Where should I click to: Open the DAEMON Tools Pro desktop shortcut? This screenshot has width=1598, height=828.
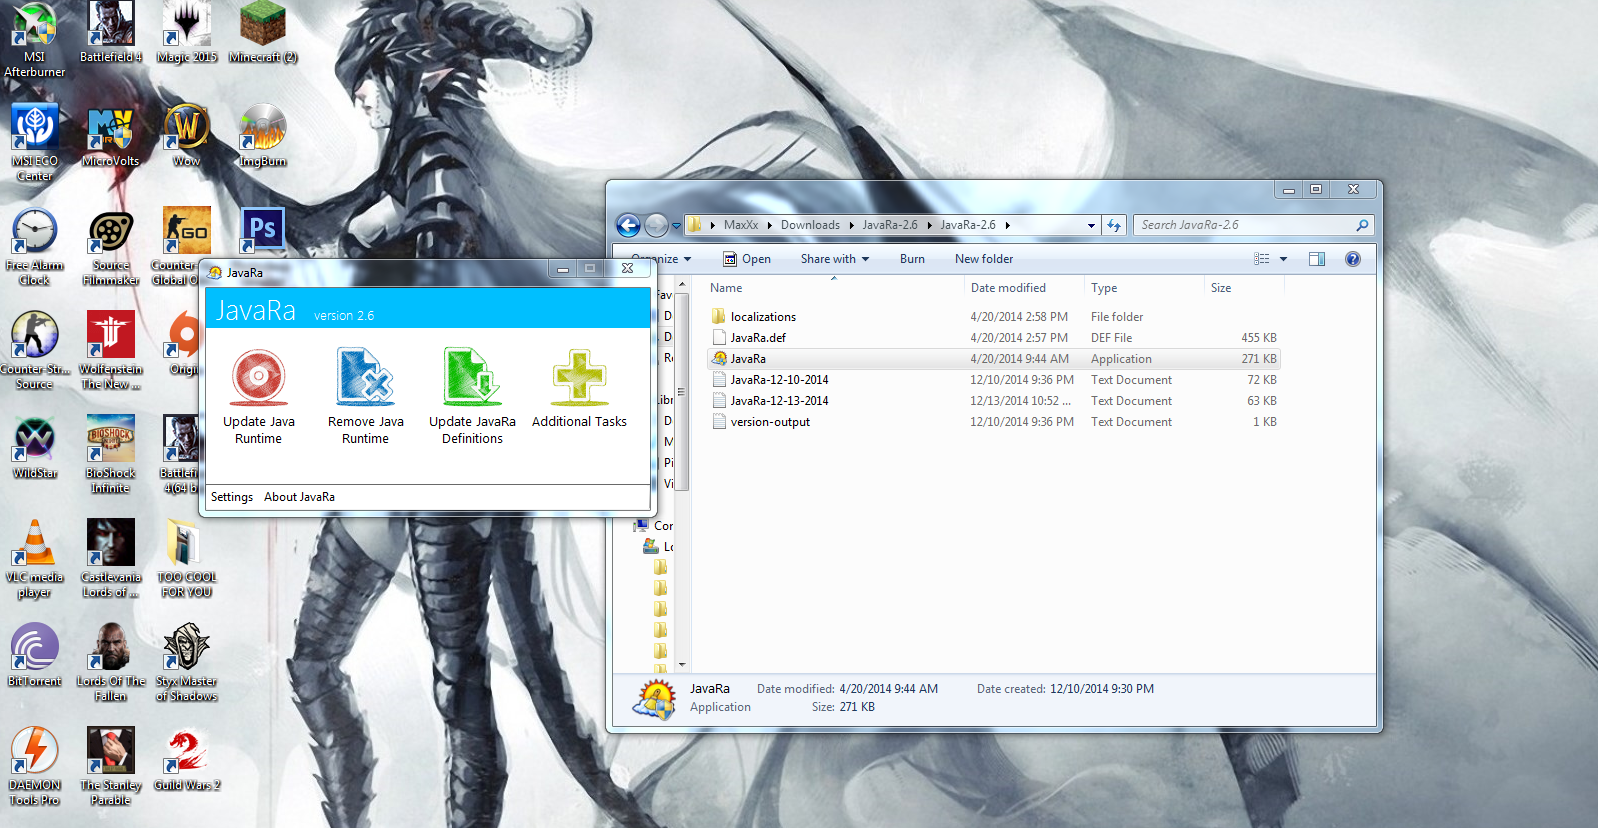(x=34, y=767)
